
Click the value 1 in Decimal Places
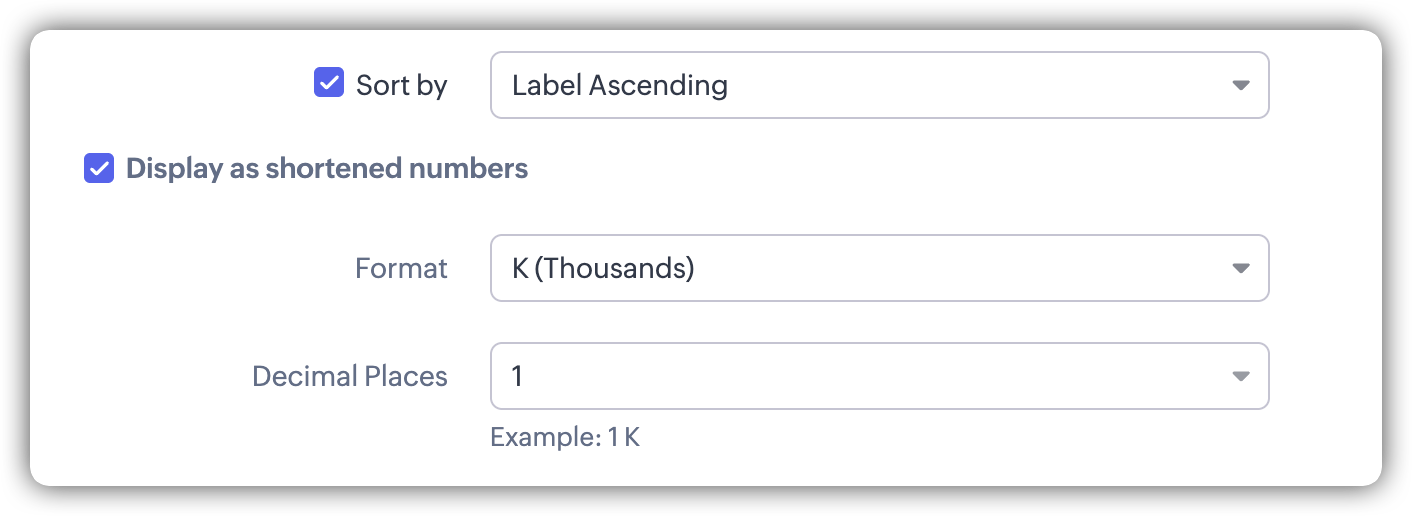coord(517,376)
